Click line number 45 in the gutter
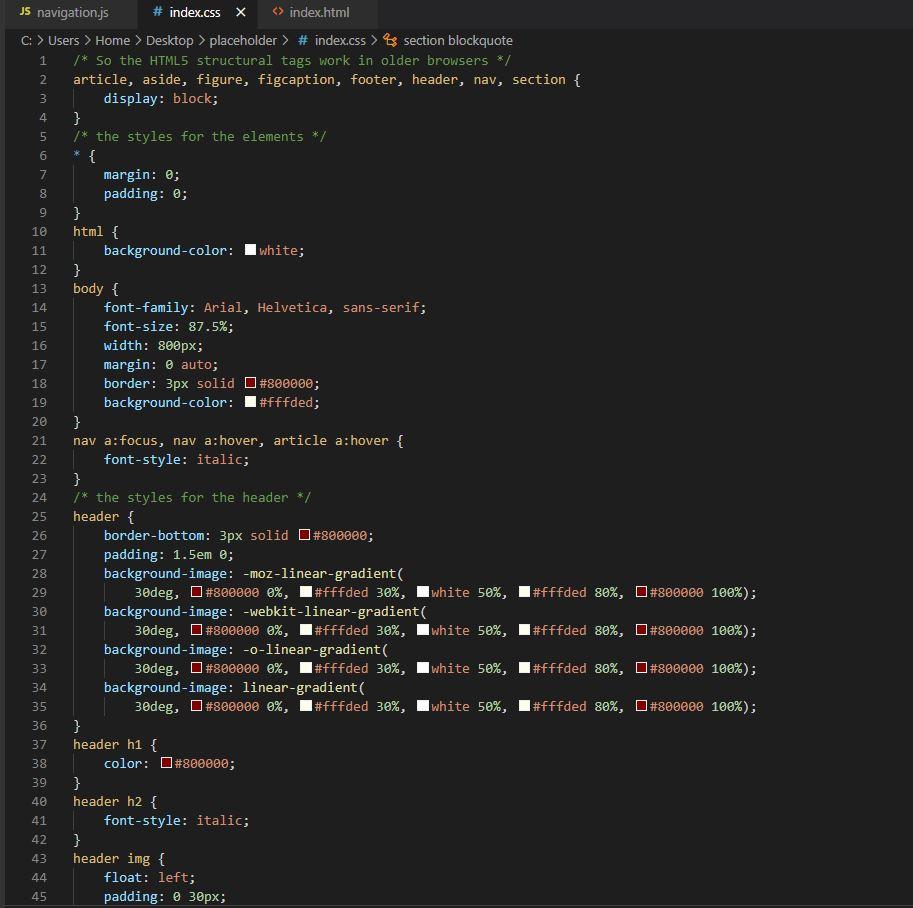Screen dimensions: 913x908 tap(39, 896)
